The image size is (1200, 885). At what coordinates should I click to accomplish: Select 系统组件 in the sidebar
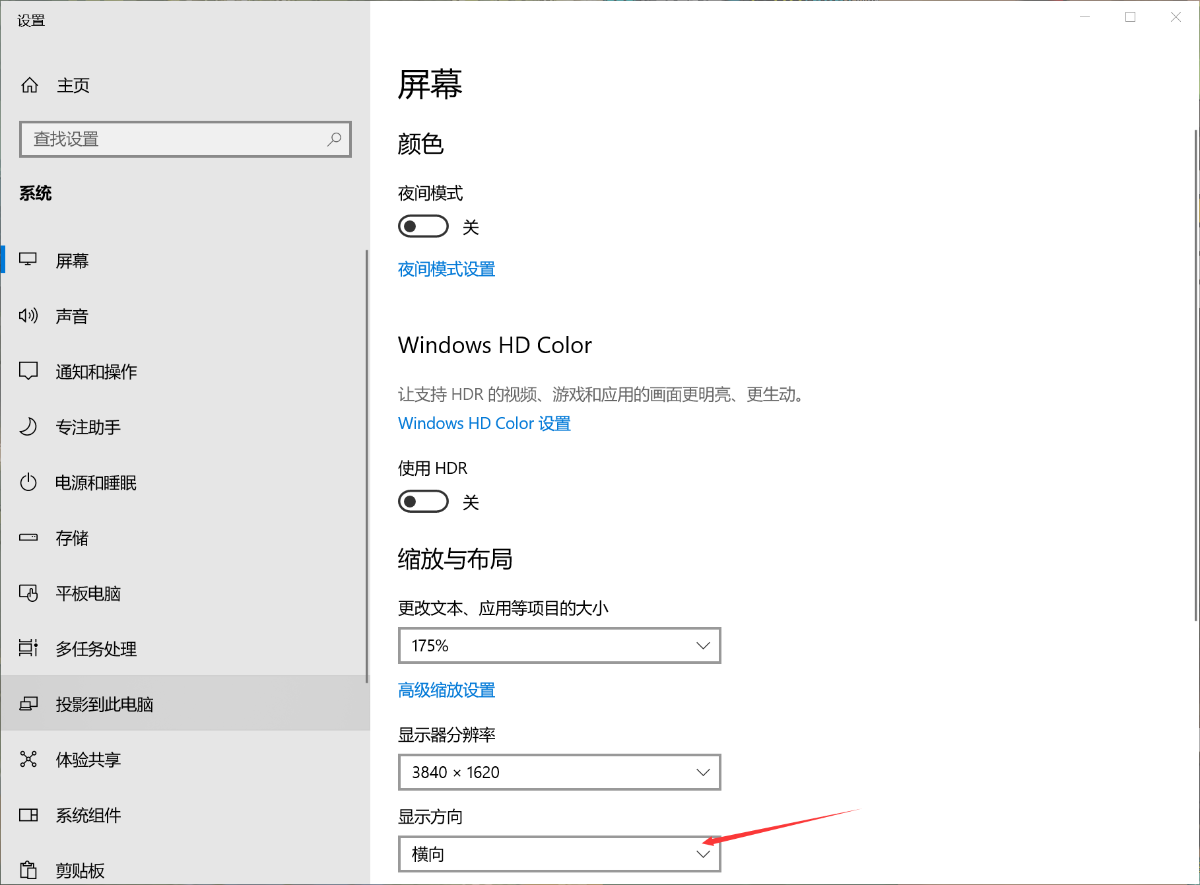pos(185,815)
